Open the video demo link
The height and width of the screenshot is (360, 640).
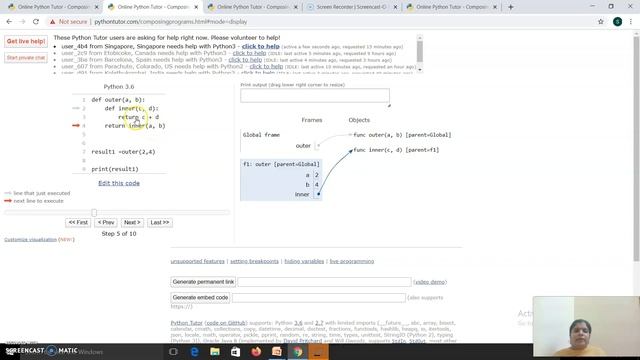coord(430,282)
